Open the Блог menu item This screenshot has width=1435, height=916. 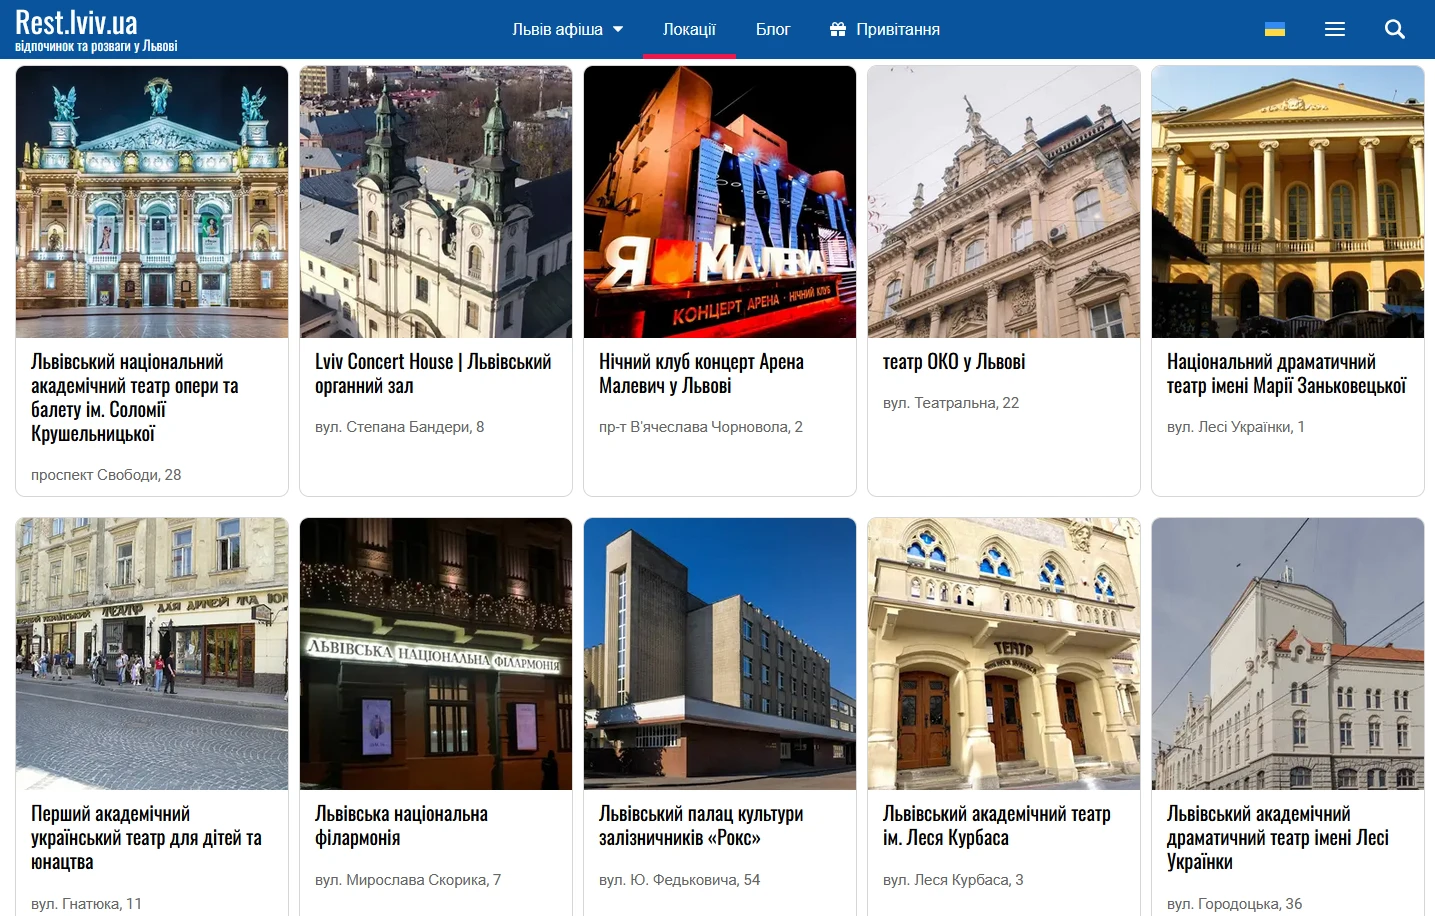773,29
